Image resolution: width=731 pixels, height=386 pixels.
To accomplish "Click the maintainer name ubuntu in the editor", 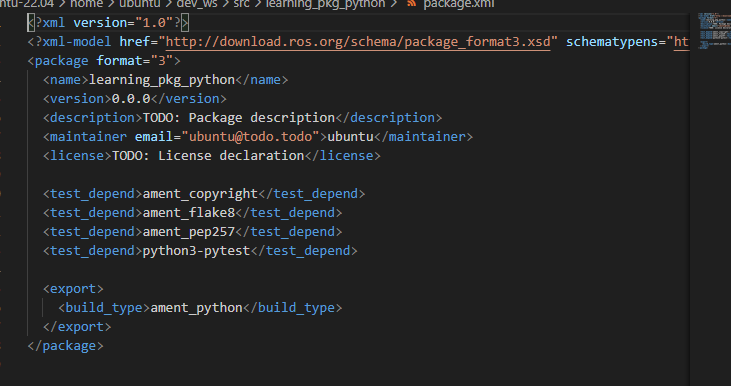I will pos(351,137).
